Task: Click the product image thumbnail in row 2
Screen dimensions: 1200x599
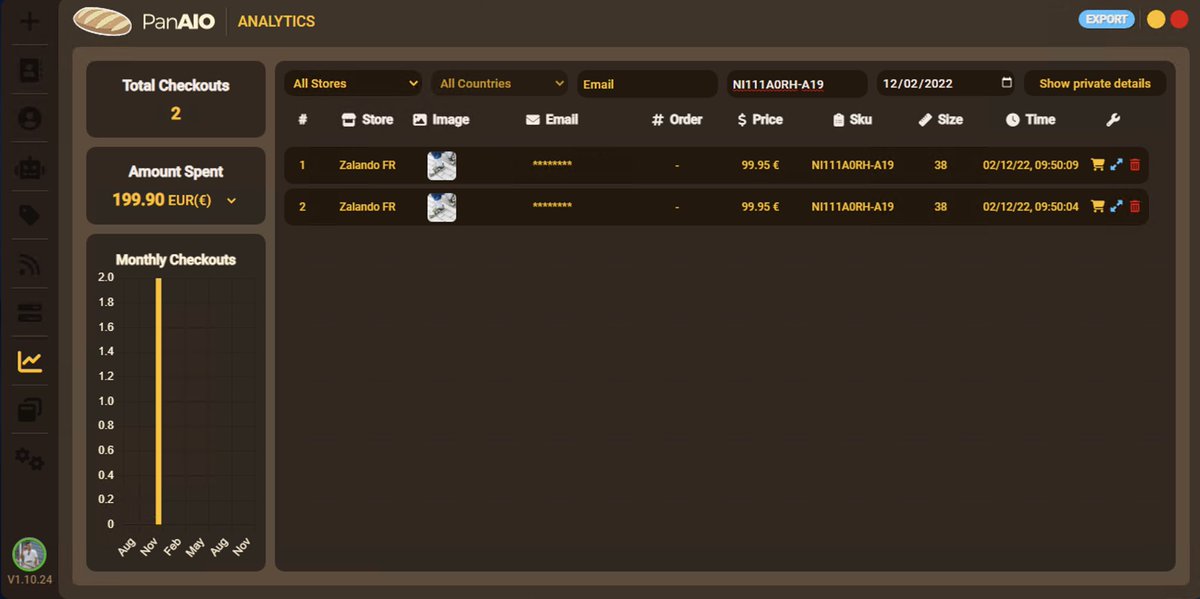Action: click(x=442, y=207)
